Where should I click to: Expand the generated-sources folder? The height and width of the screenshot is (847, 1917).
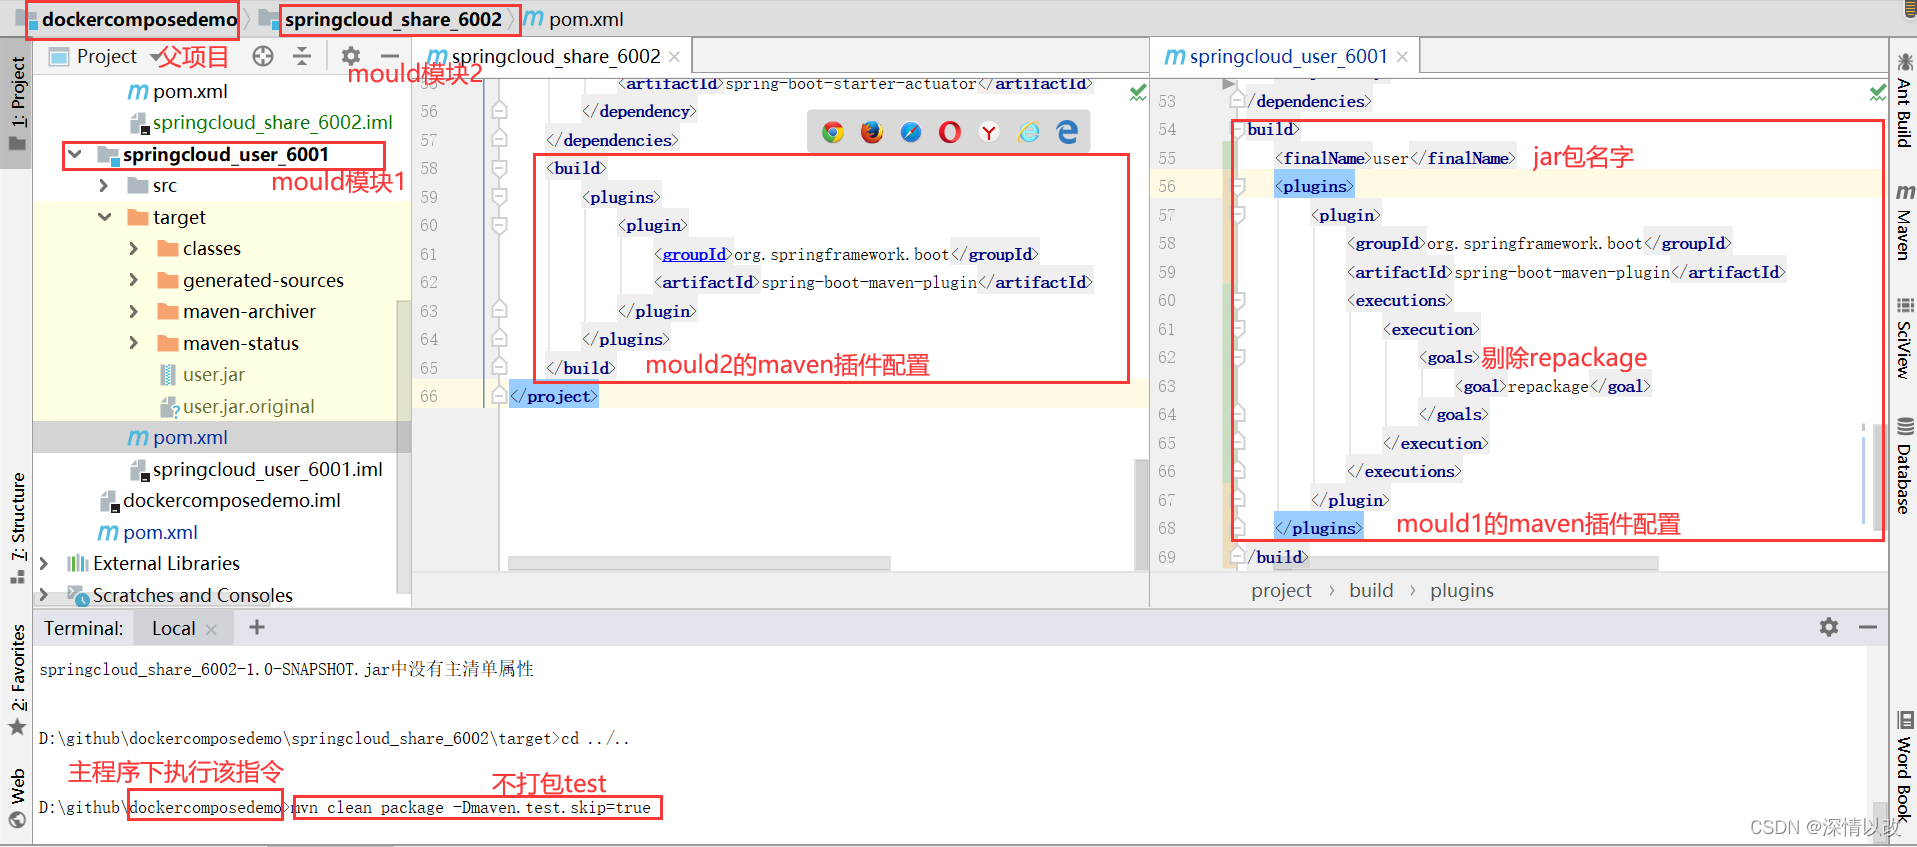[x=134, y=280]
